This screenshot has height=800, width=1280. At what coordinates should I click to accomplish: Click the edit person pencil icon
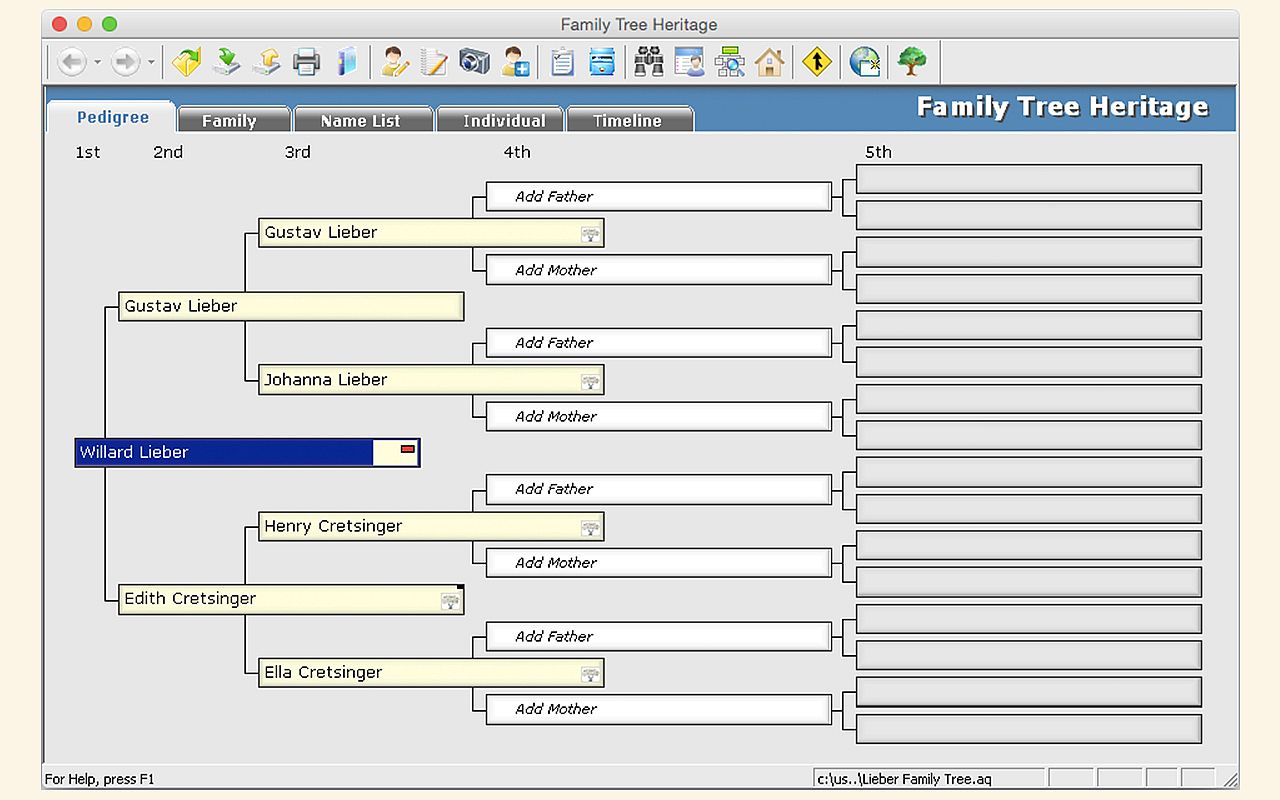[x=395, y=63]
